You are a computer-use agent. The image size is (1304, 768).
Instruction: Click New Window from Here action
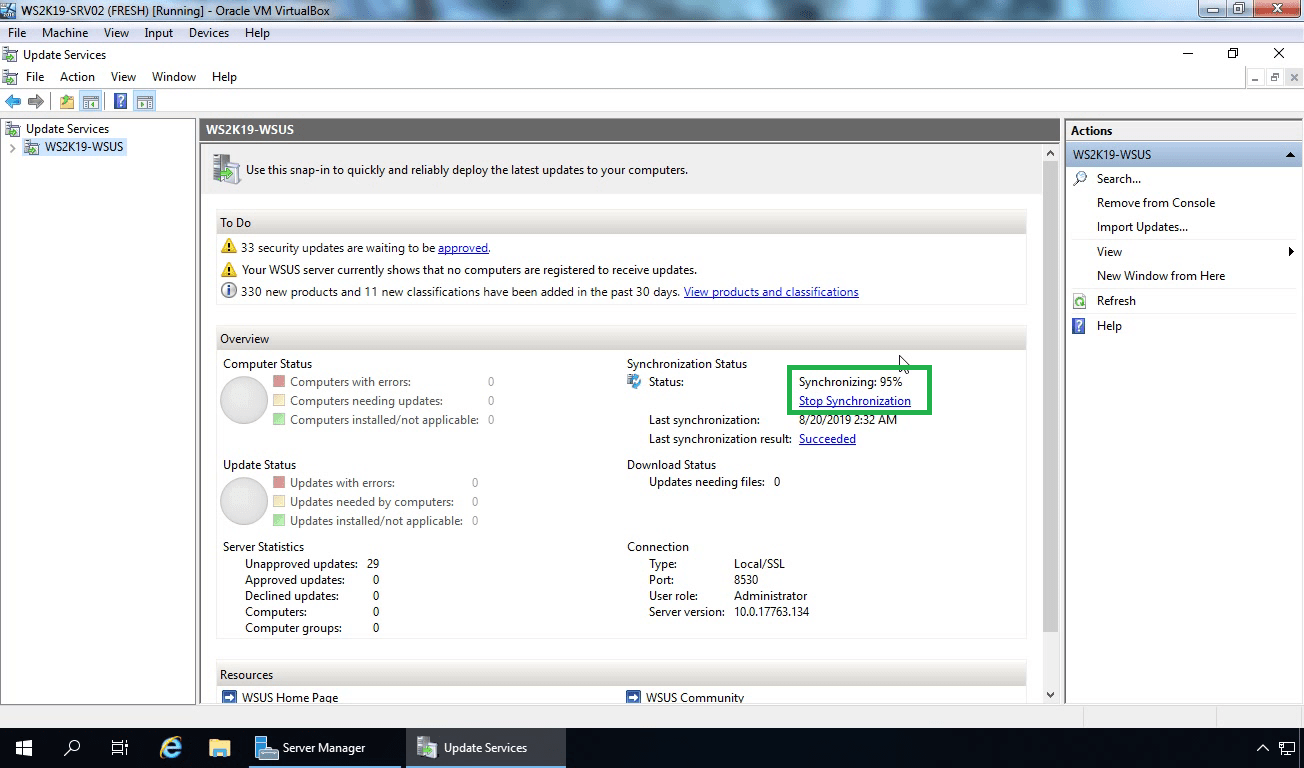coord(1161,276)
